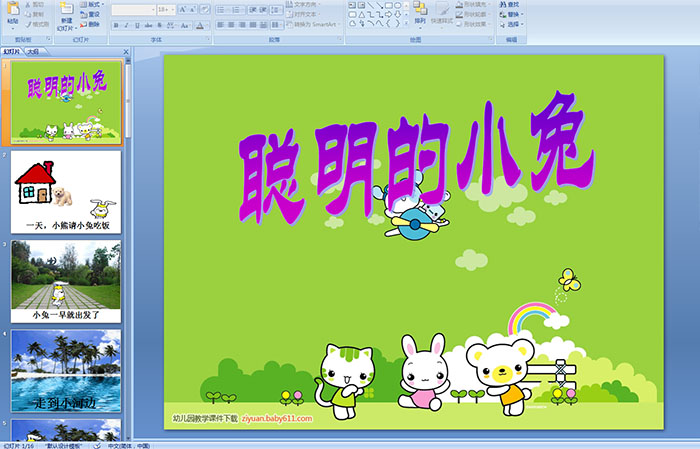Click the Numbering list icon

coord(238,10)
